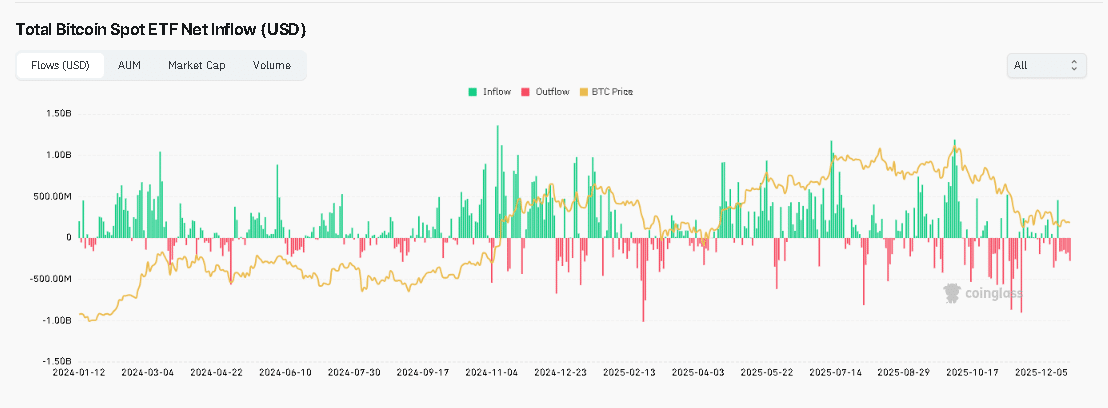Click the chart title Total Bitcoin Spot ETF Net Inflow
This screenshot has width=1108, height=408.
point(160,30)
